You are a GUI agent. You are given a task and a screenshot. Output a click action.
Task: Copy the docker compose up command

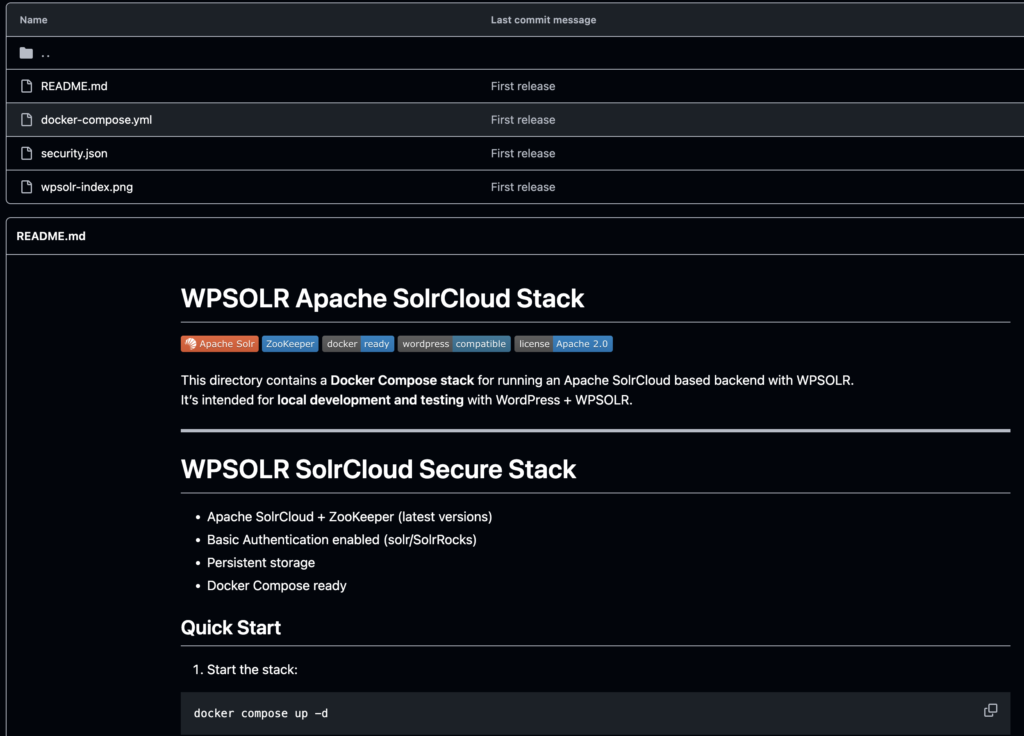[x=990, y=711]
